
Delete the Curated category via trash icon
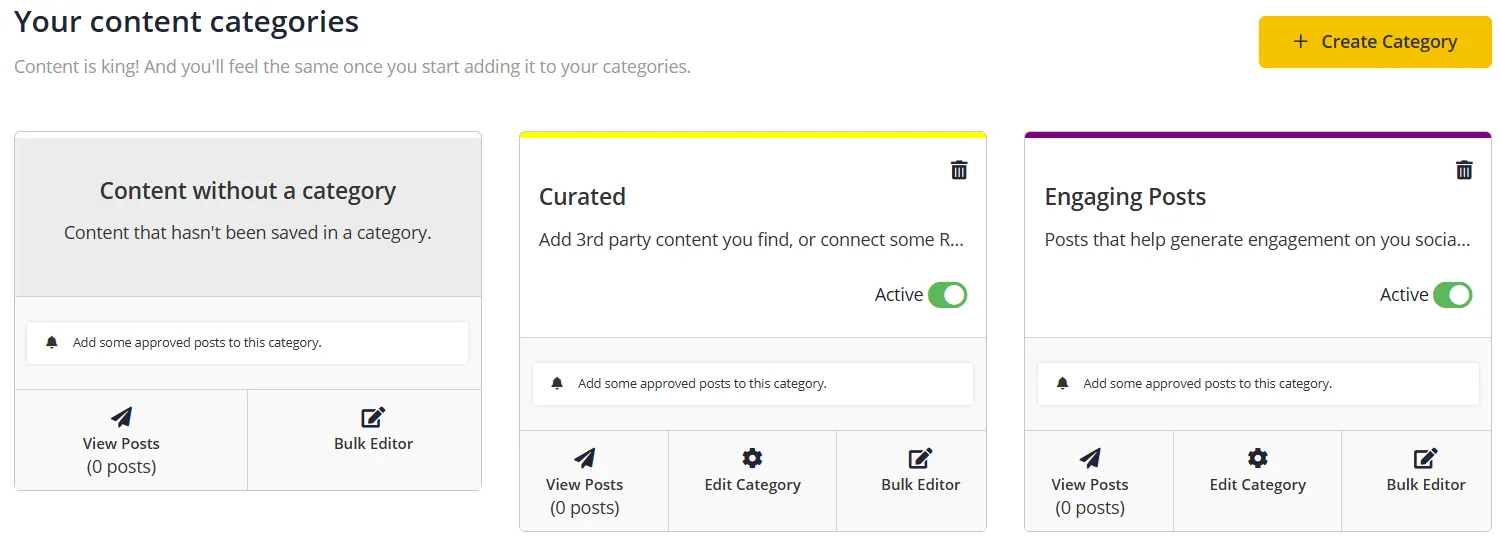click(959, 170)
